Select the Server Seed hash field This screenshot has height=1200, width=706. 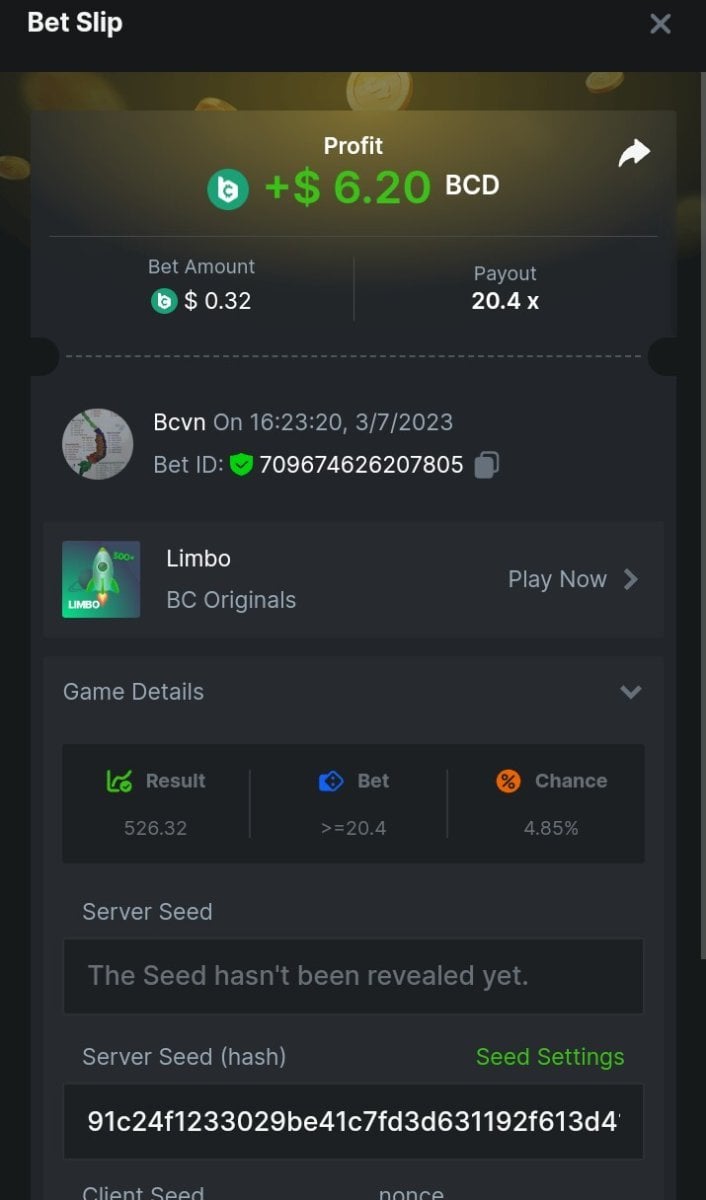(x=353, y=1121)
